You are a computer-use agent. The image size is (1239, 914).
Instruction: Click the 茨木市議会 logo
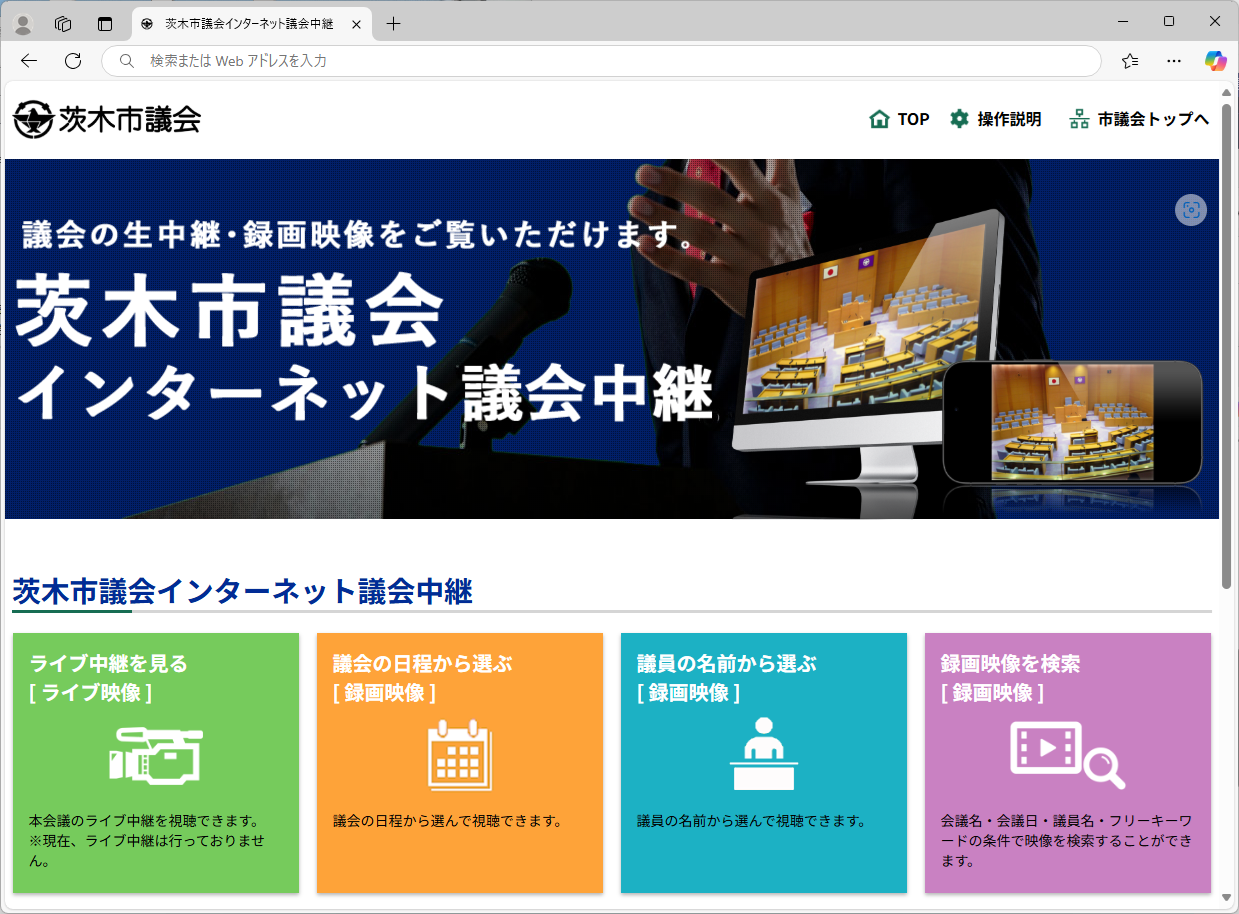[107, 120]
